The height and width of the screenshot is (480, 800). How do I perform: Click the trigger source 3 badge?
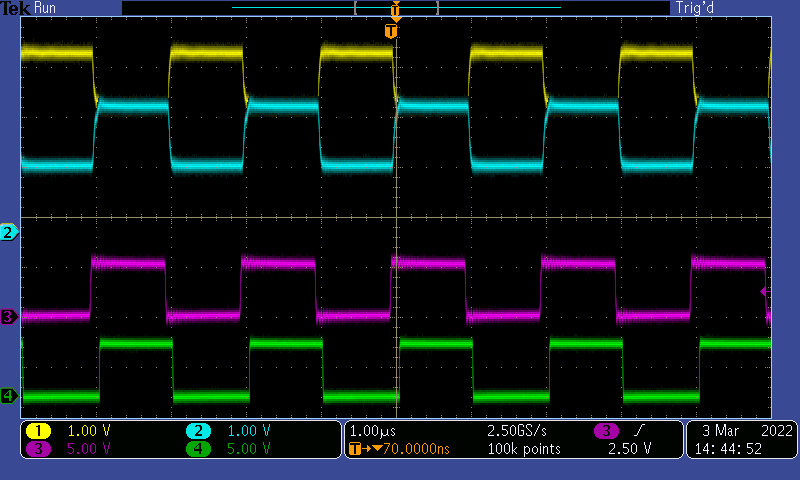pyautogui.click(x=606, y=430)
